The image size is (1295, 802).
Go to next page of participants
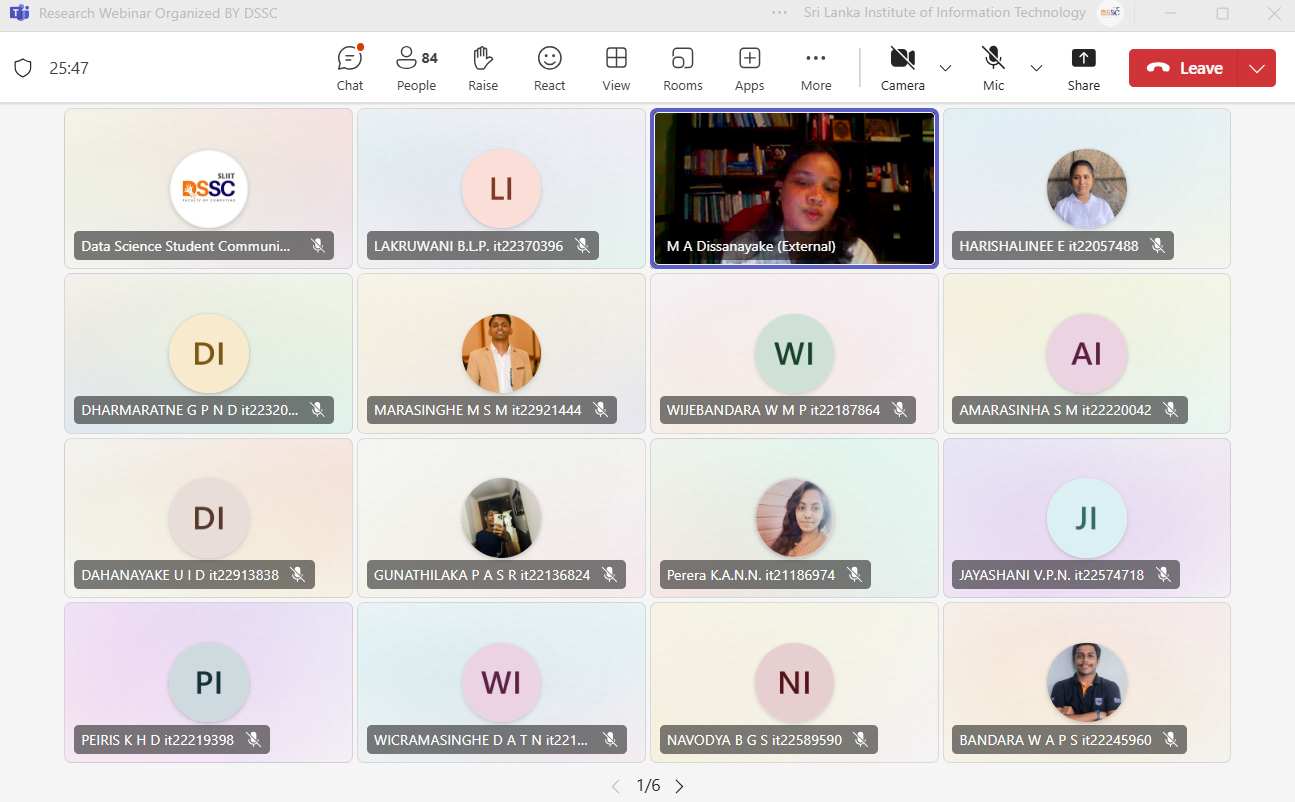pos(680,786)
